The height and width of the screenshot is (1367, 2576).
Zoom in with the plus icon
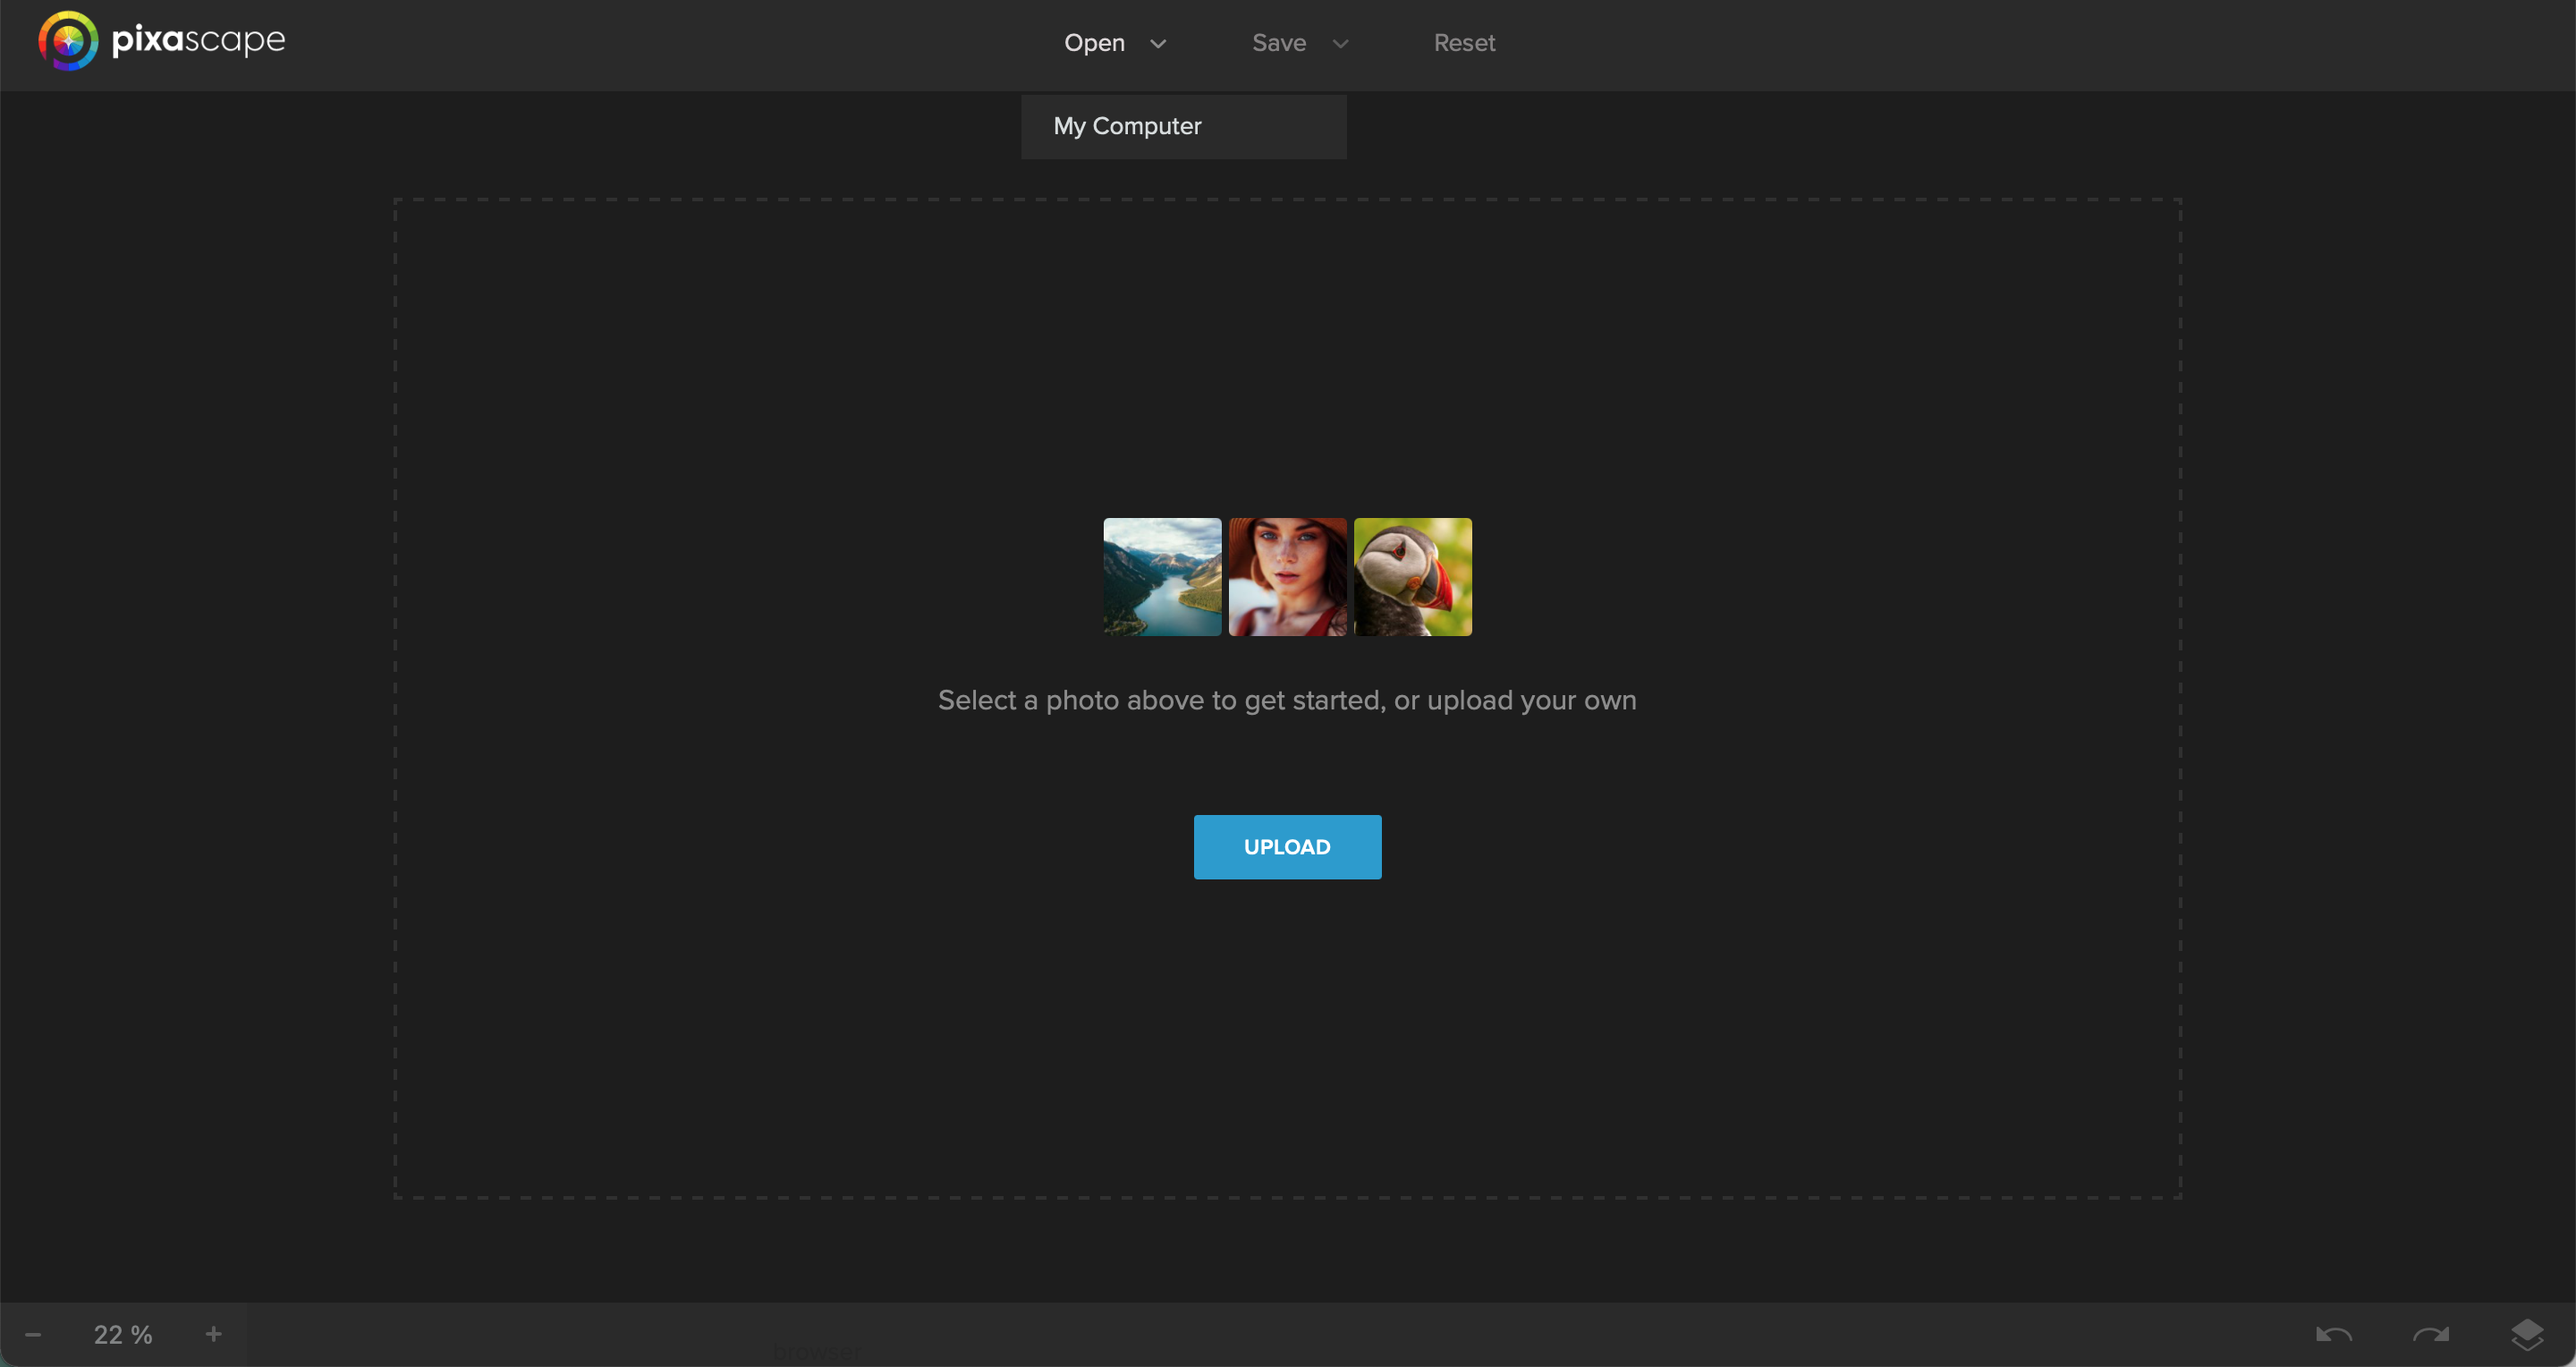tap(213, 1334)
